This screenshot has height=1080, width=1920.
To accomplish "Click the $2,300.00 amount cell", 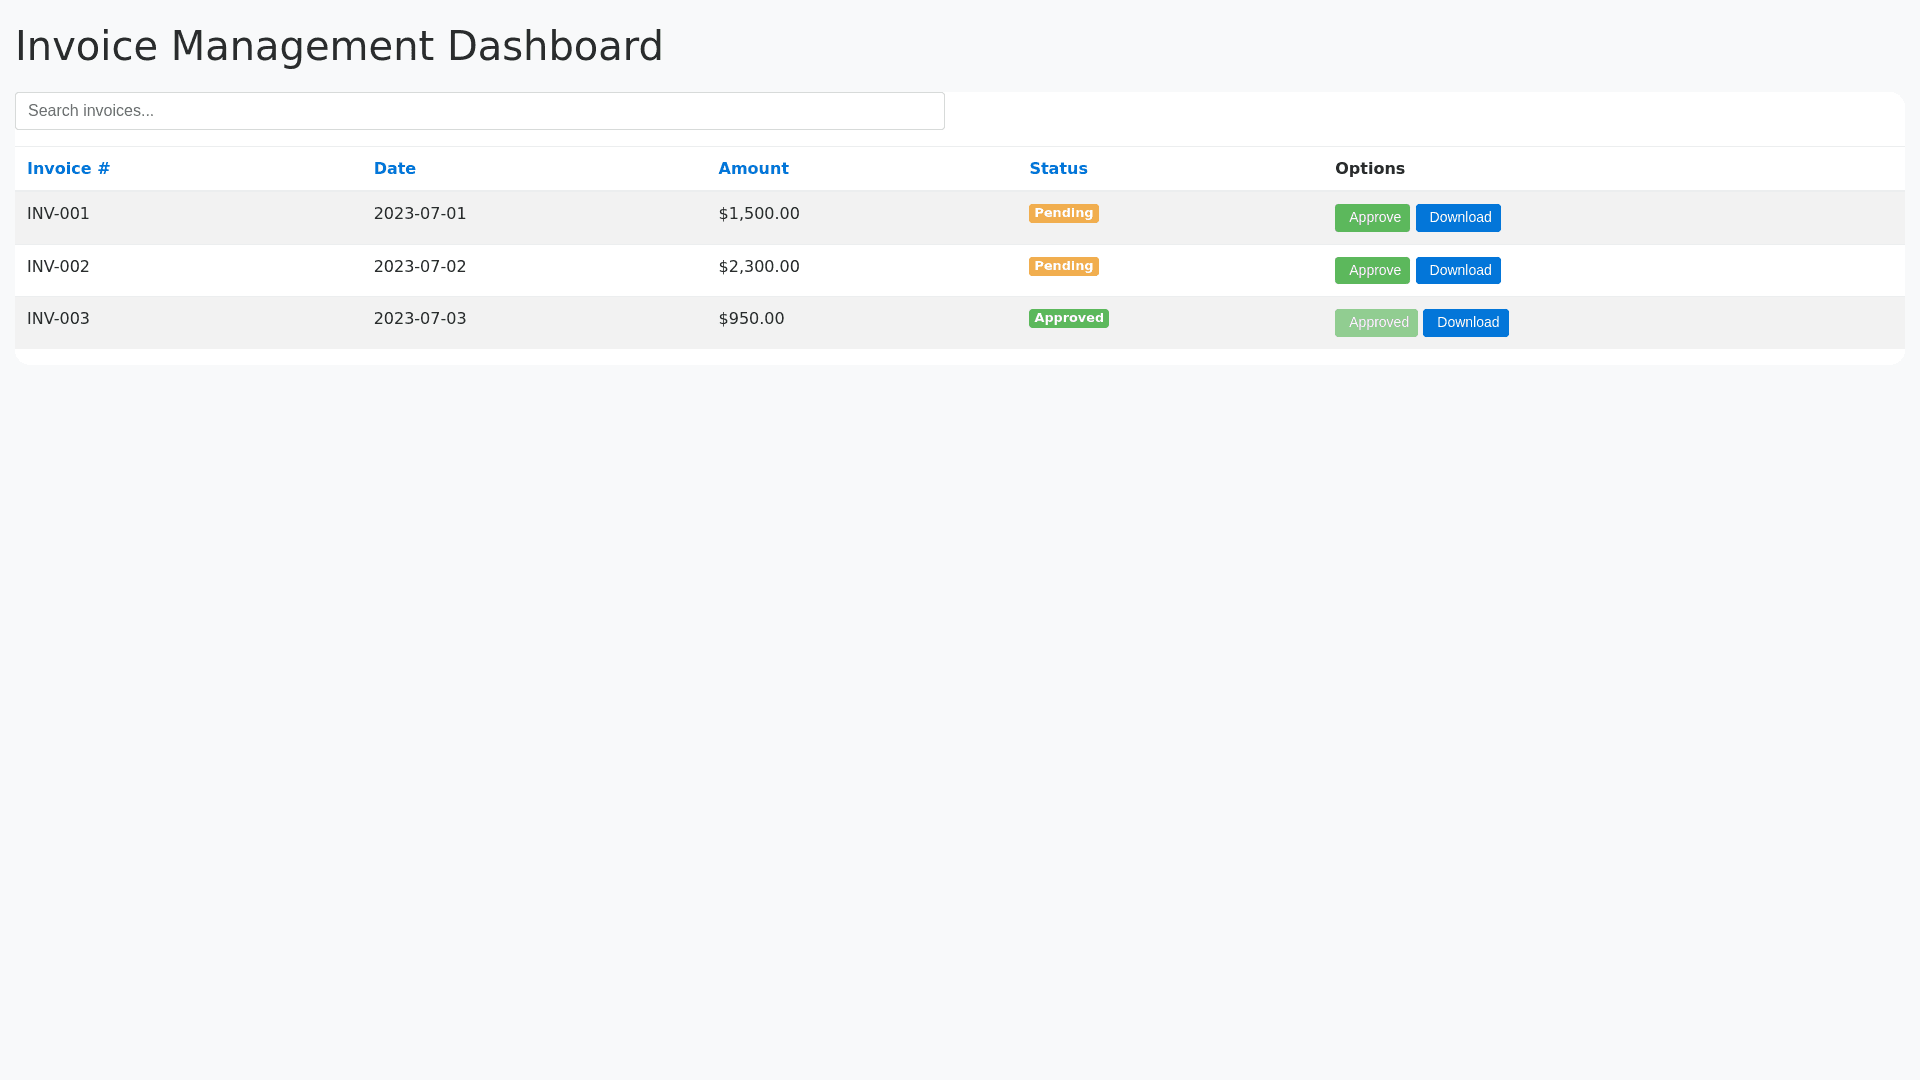I will point(759,267).
